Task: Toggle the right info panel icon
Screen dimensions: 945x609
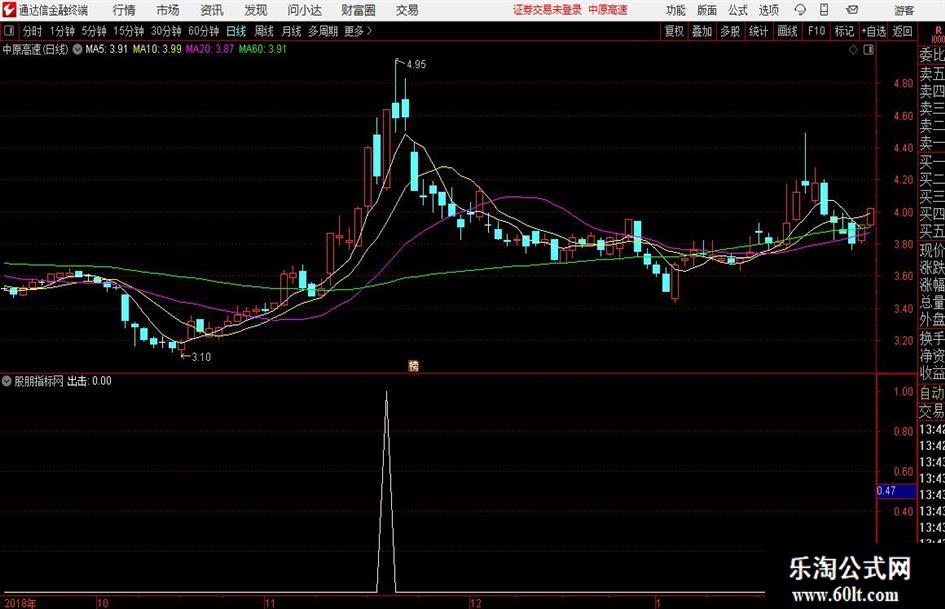Action: point(868,50)
